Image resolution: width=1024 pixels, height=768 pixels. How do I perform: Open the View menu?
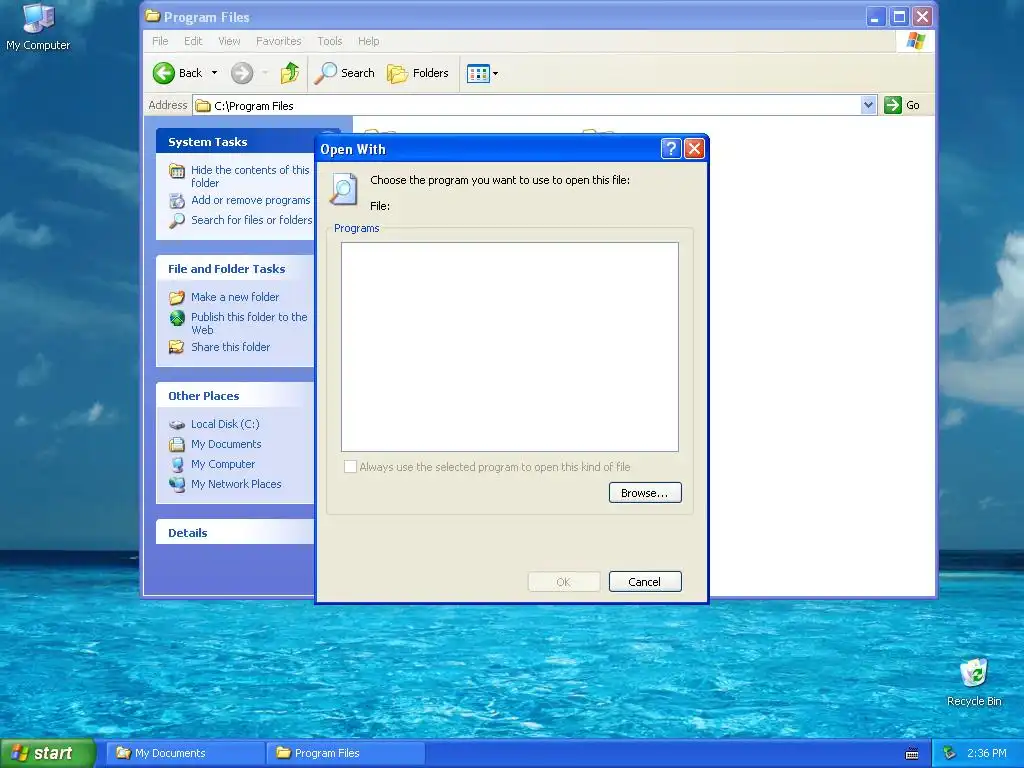pos(229,41)
